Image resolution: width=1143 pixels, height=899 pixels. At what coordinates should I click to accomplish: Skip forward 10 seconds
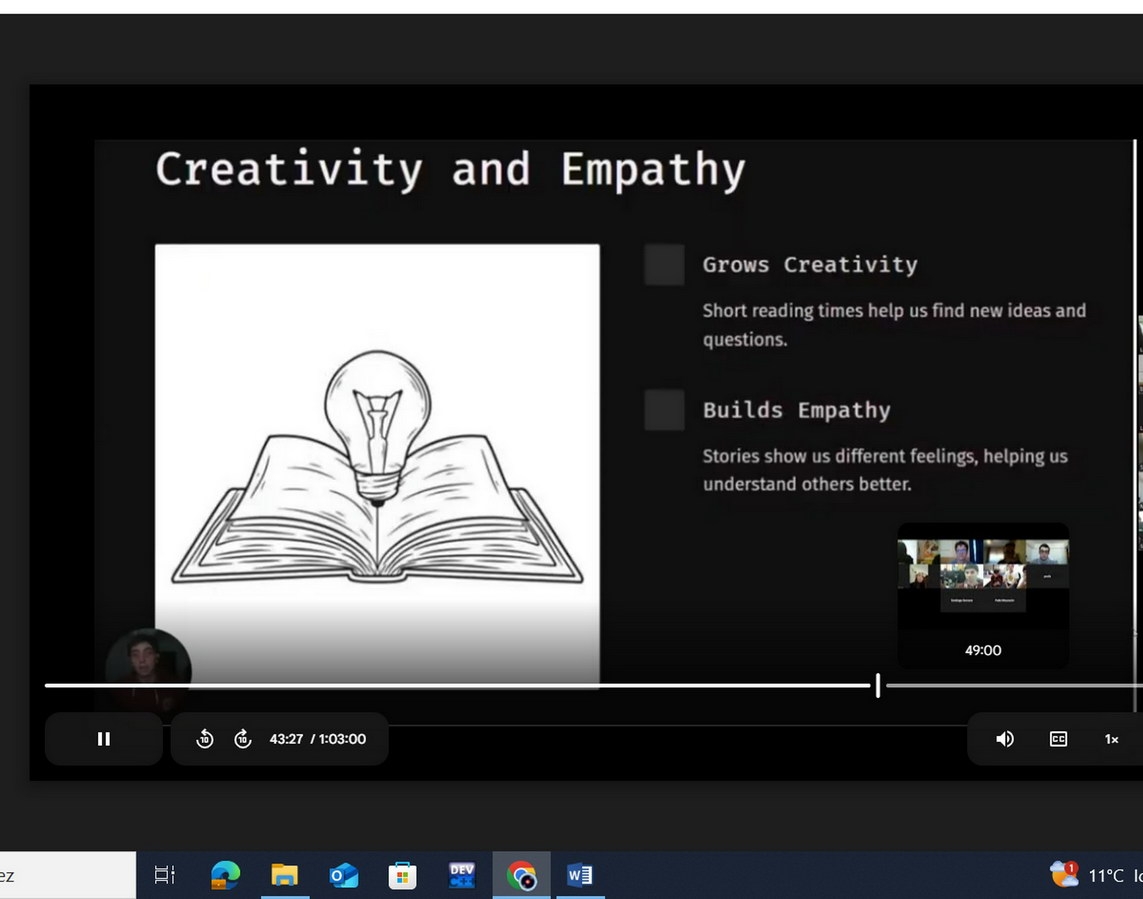[242, 739]
